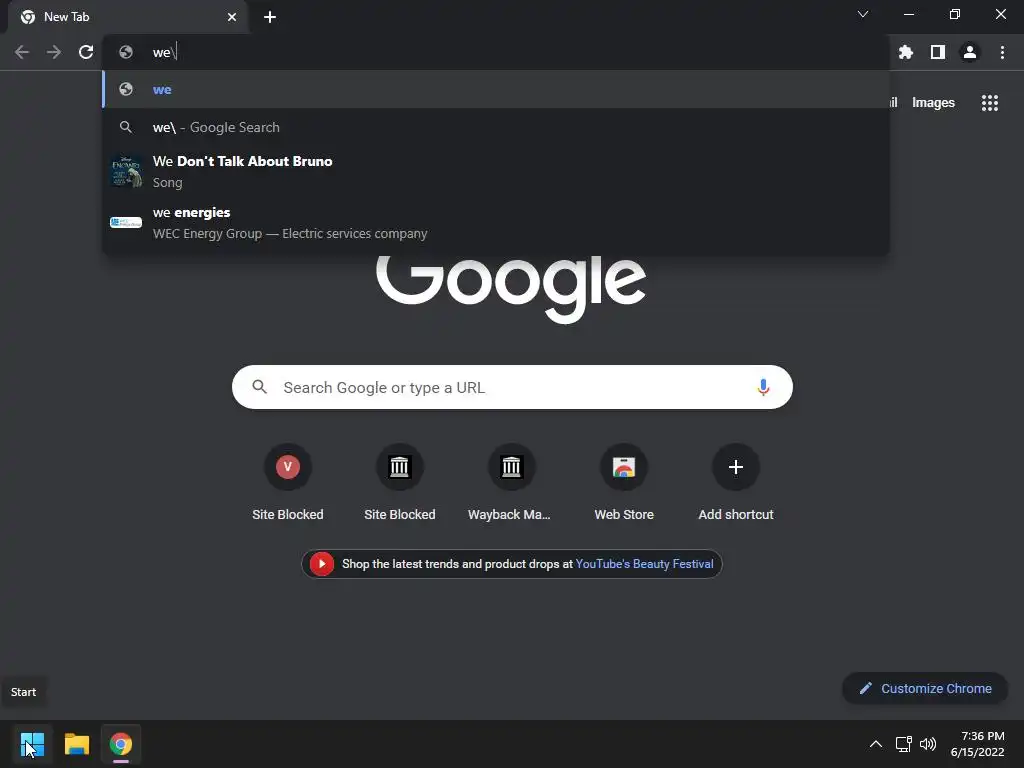Expand the hidden system tray icons
This screenshot has width=1024, height=768.
(876, 744)
